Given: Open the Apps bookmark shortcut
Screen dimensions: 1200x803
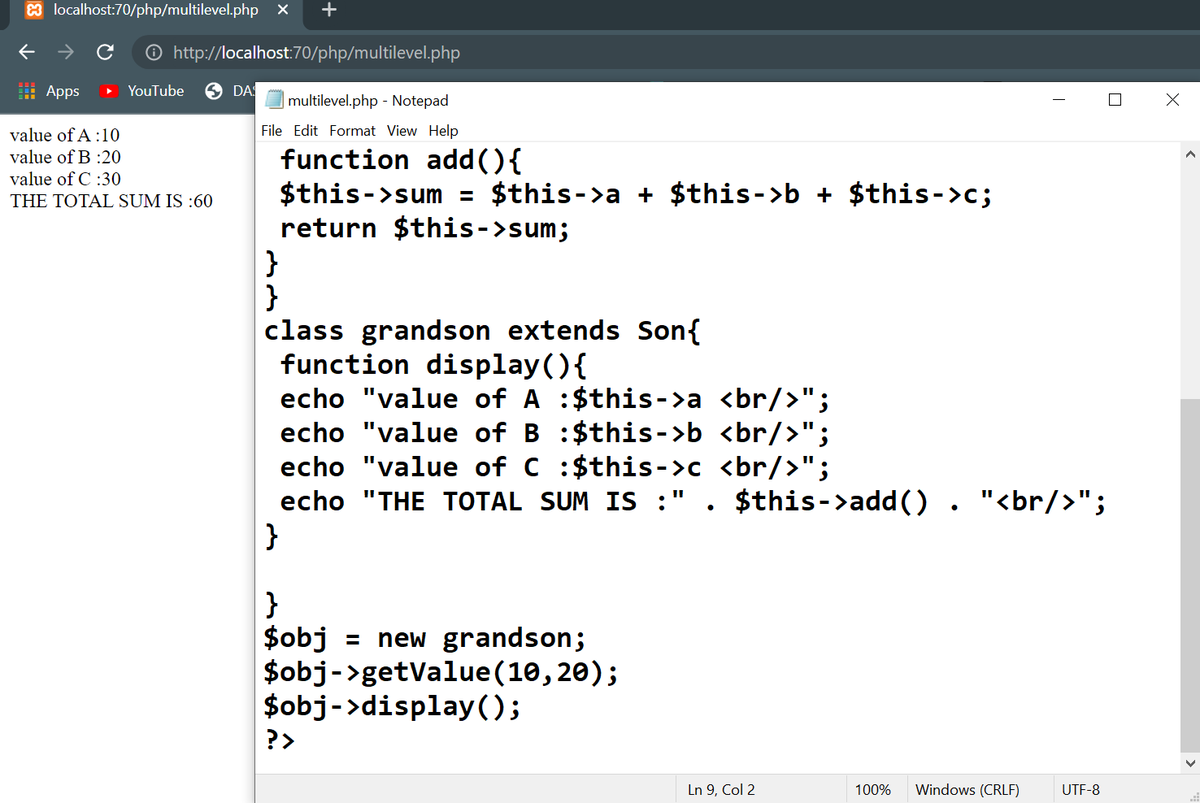Looking at the screenshot, I should click(x=50, y=91).
